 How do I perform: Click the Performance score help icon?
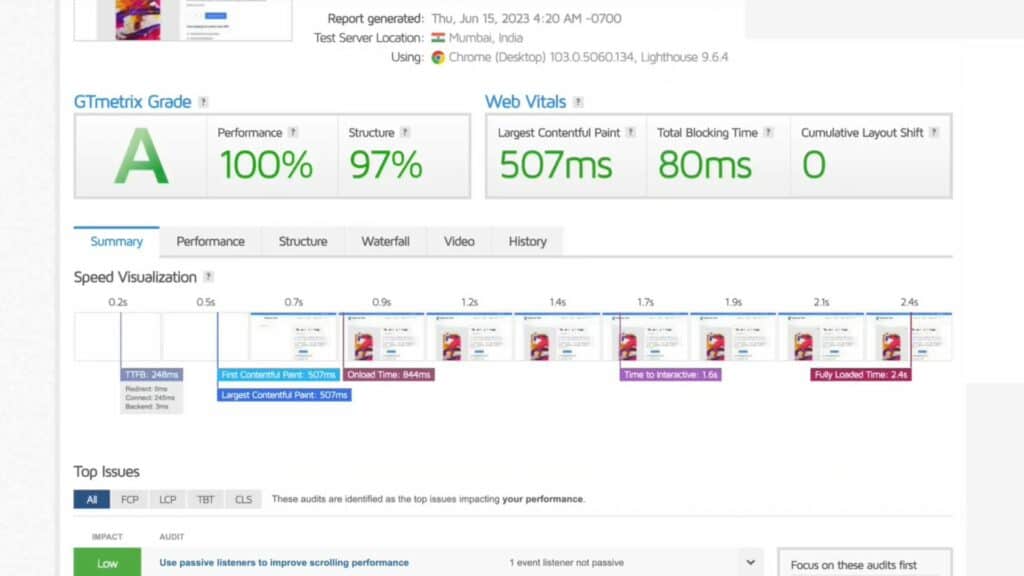click(295, 131)
